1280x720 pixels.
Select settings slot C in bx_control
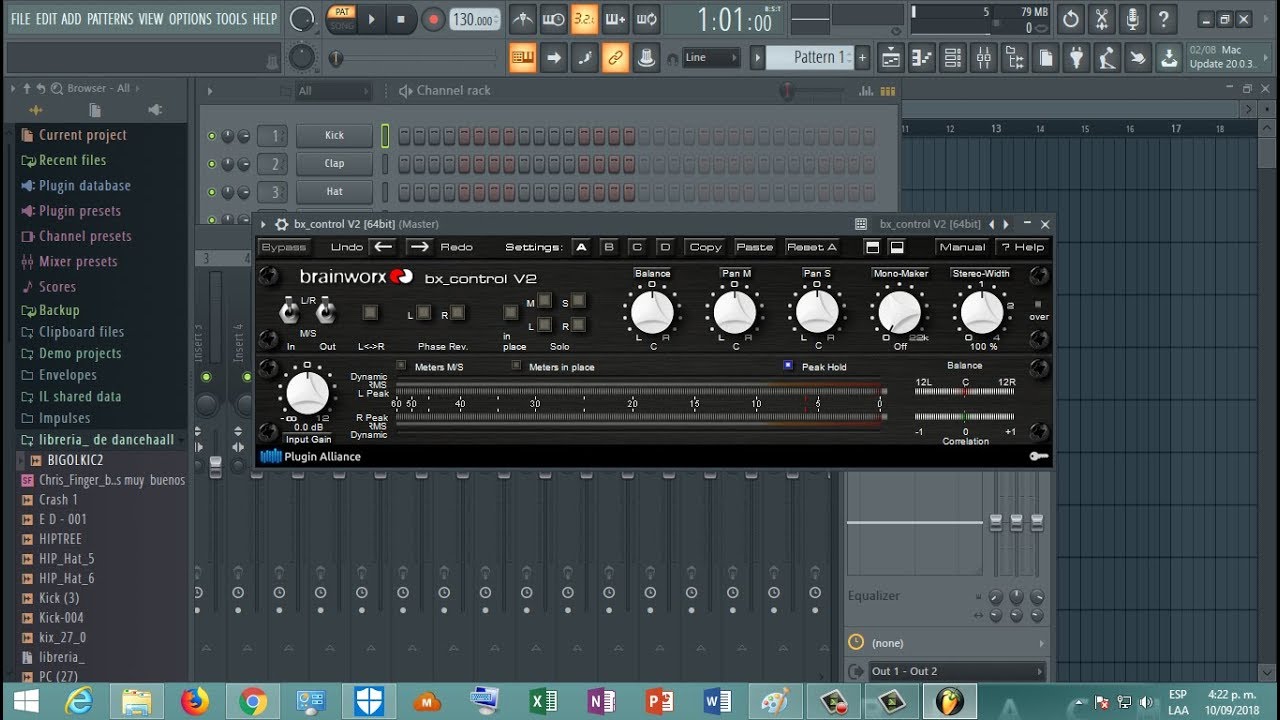[637, 247]
